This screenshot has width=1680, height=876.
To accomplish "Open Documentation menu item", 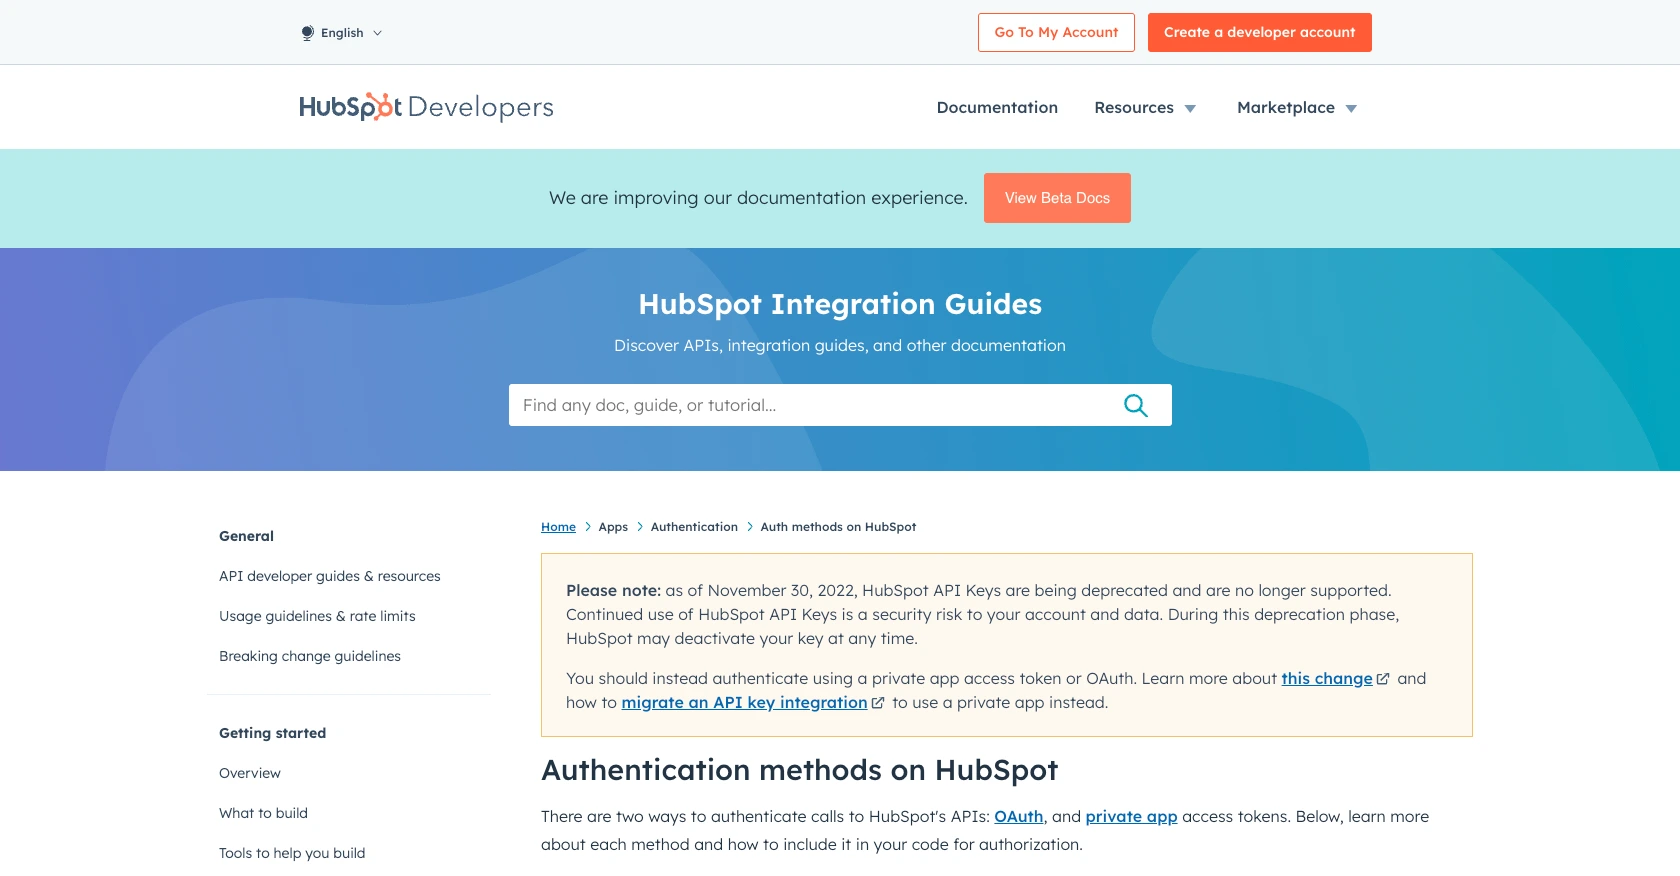I will pos(997,107).
